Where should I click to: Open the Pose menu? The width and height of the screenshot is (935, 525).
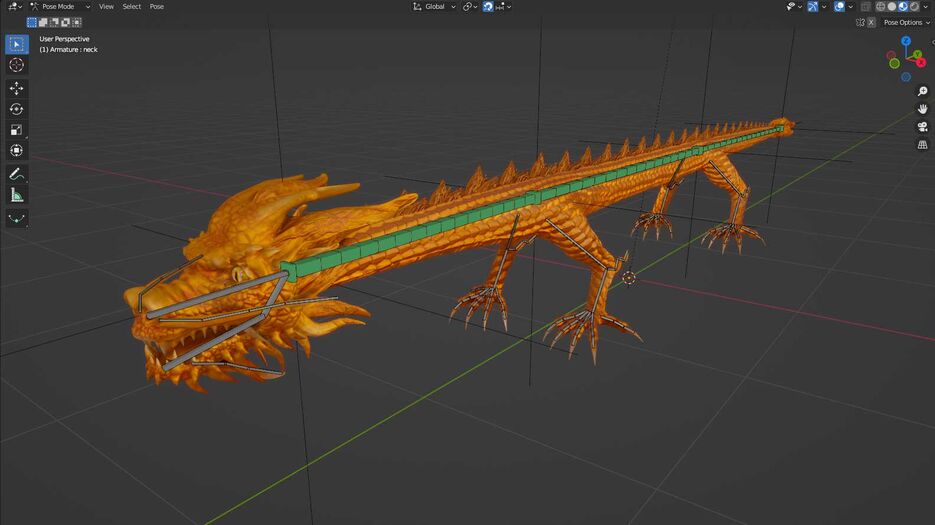point(157,7)
